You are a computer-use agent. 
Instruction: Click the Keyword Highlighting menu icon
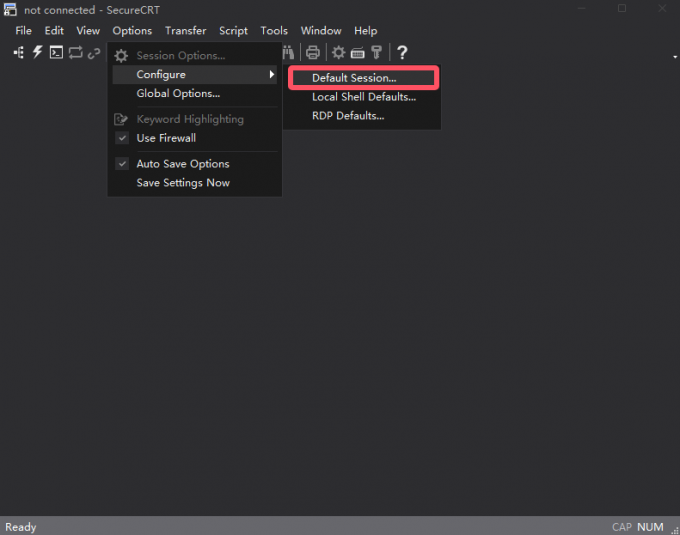[121, 119]
